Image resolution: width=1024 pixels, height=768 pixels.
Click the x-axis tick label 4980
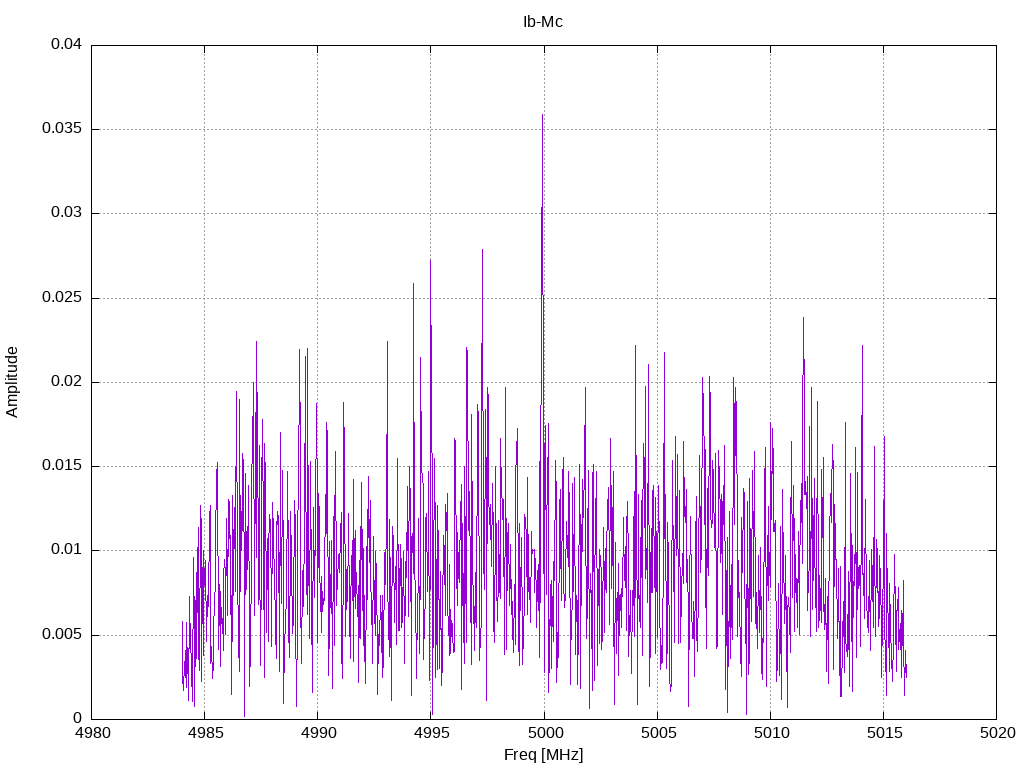(x=93, y=733)
